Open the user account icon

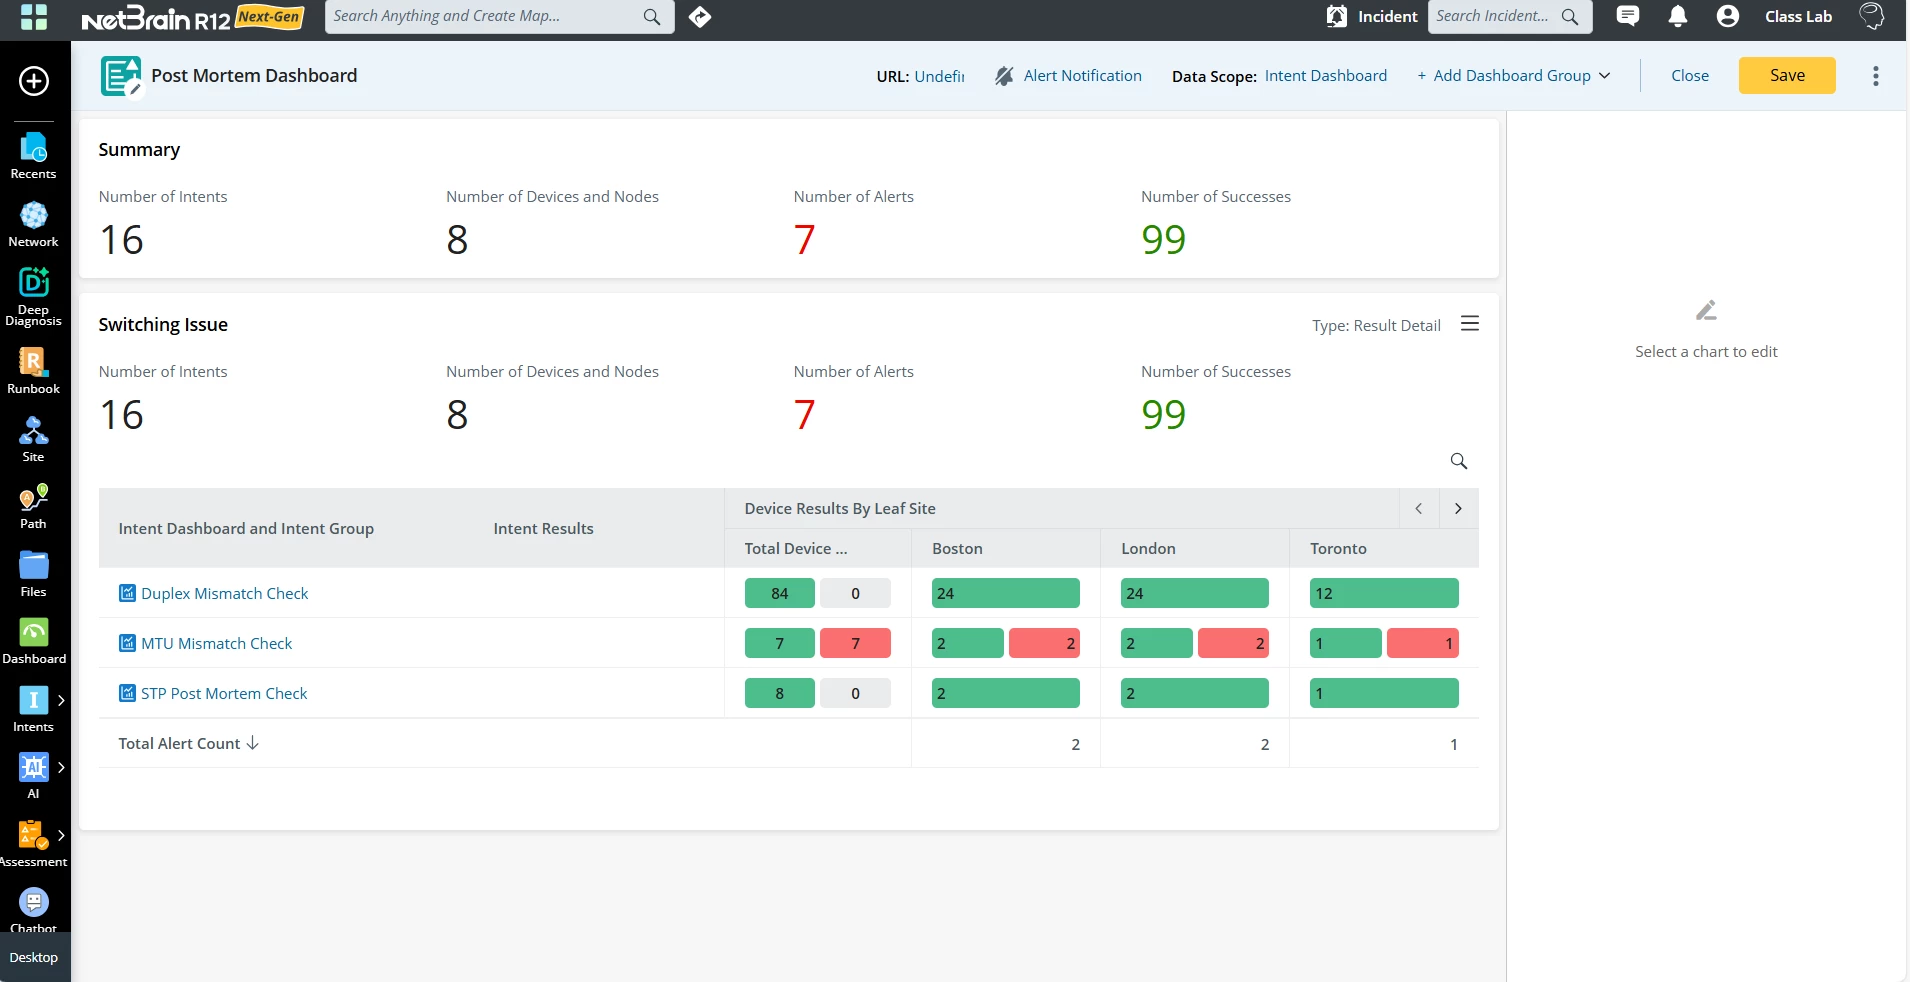pyautogui.click(x=1728, y=16)
